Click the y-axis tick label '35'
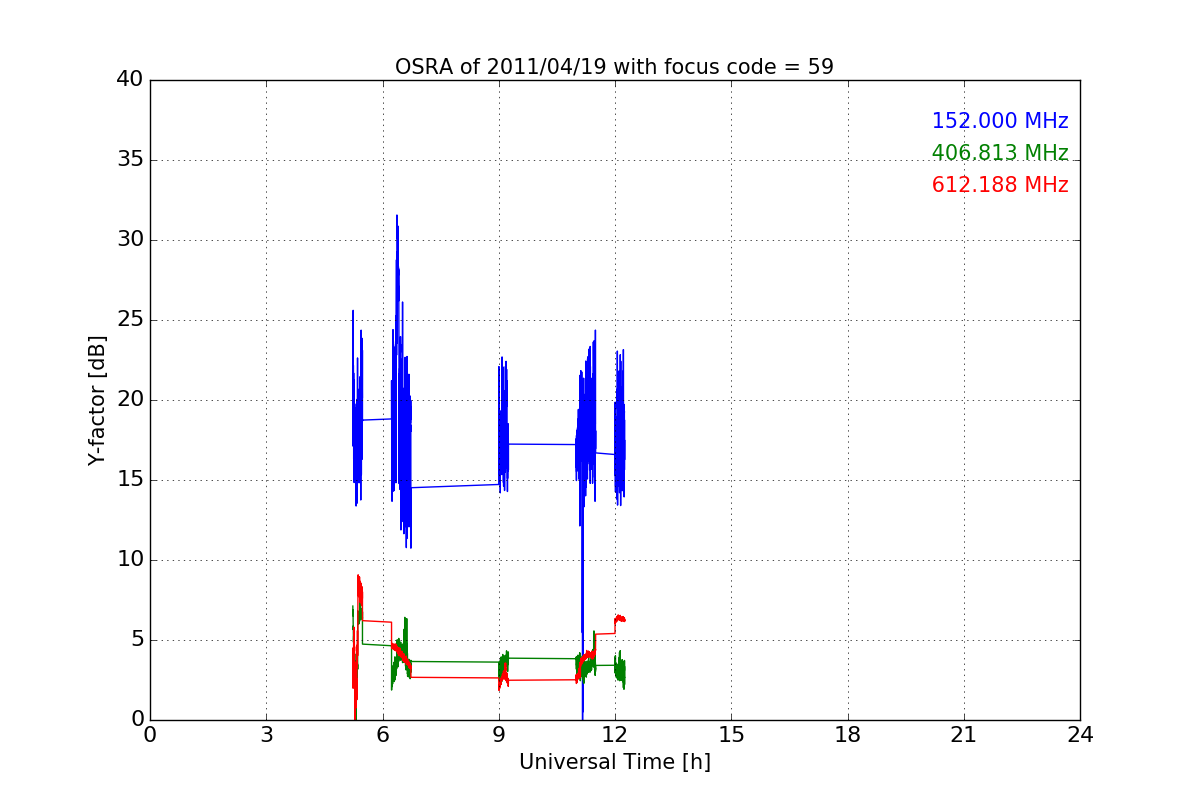Screen dimensions: 1200x800 click(x=130, y=160)
